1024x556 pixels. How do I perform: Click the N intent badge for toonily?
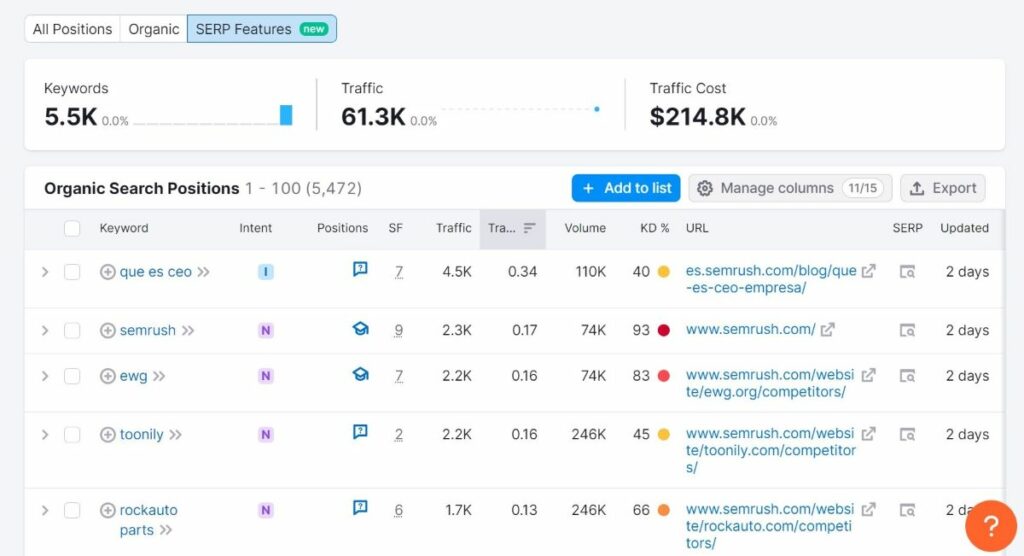coord(265,434)
